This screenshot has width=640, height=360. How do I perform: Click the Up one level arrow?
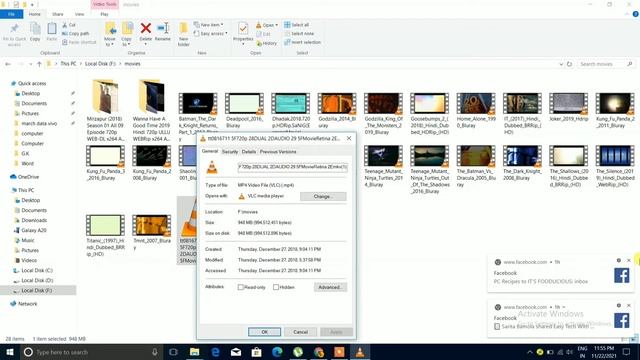coord(39,64)
